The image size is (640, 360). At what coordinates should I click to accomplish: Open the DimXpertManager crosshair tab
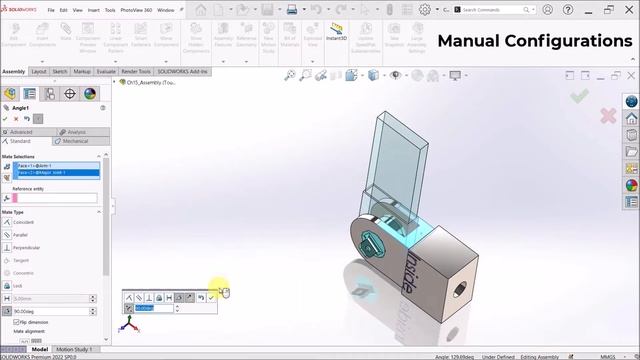(70, 93)
